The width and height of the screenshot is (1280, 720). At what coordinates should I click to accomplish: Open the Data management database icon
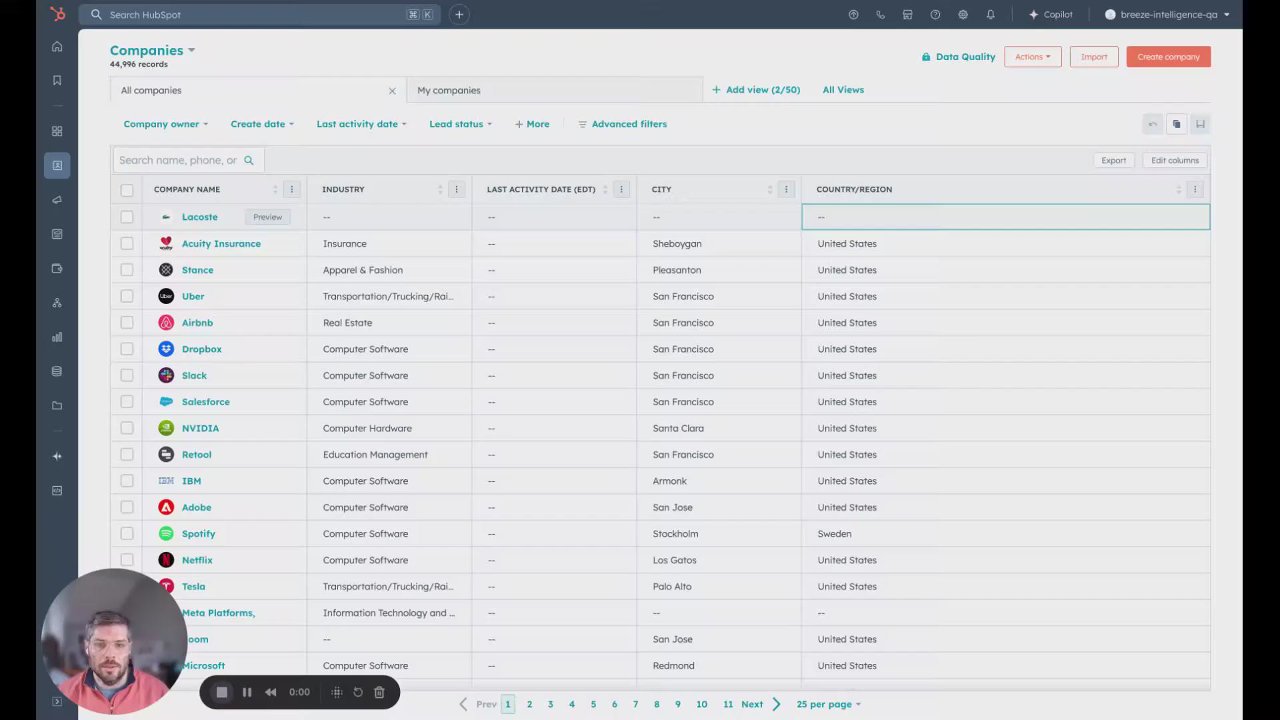(57, 371)
